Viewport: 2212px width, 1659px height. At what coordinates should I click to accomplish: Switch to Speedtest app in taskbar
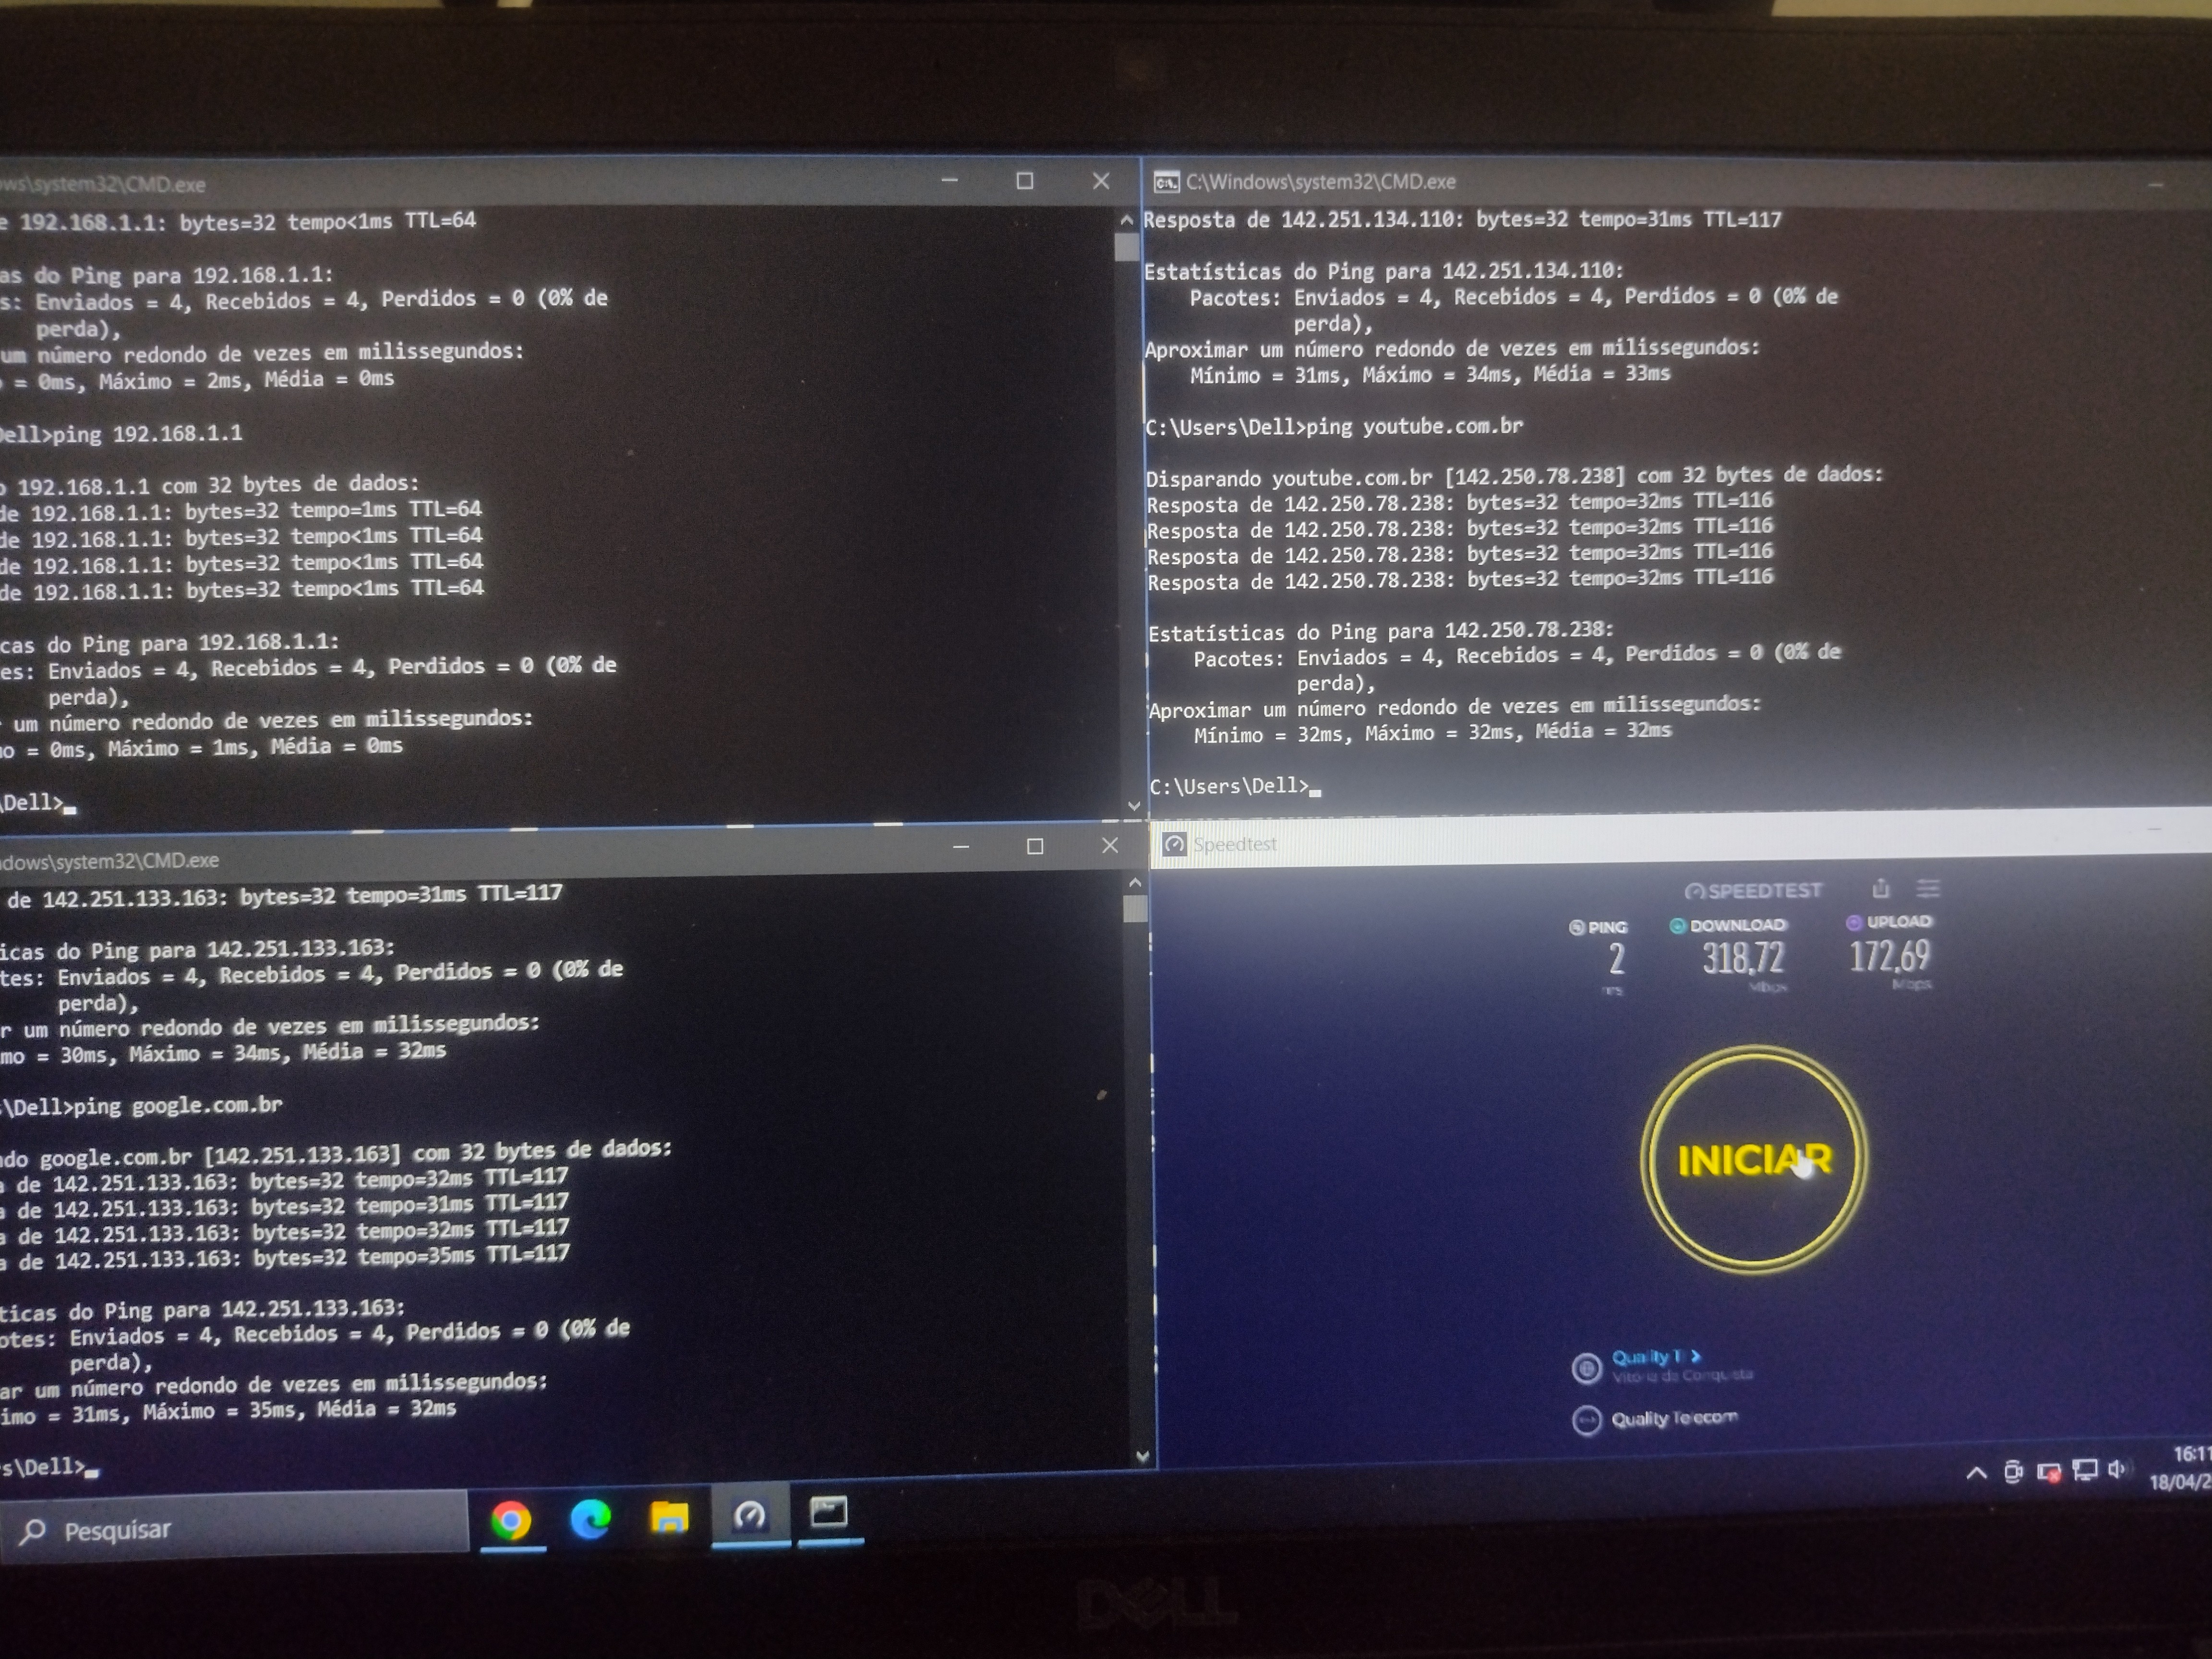(750, 1516)
